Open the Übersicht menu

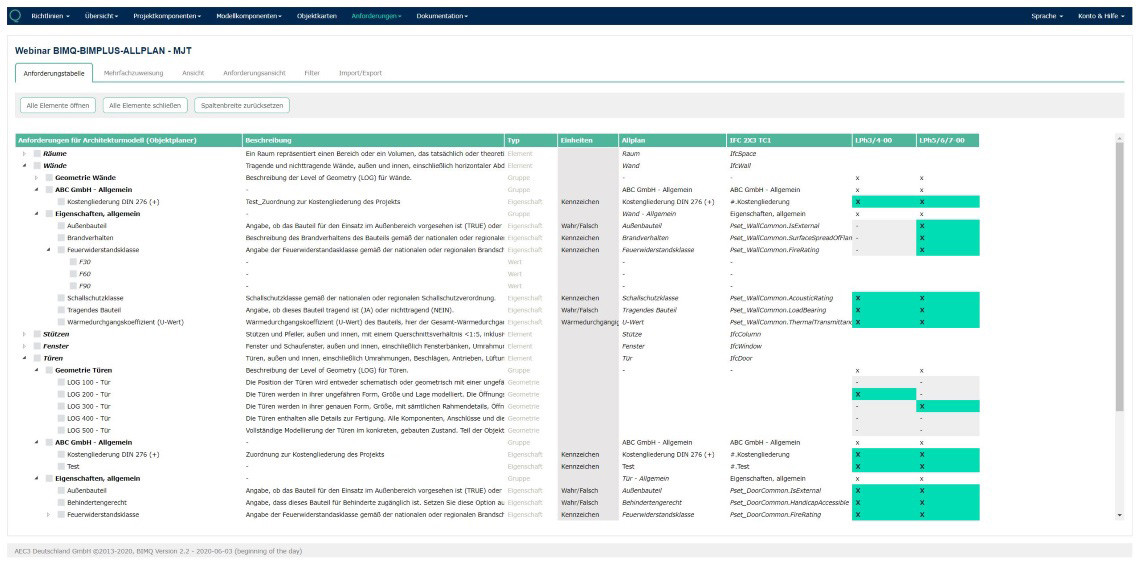[x=102, y=16]
